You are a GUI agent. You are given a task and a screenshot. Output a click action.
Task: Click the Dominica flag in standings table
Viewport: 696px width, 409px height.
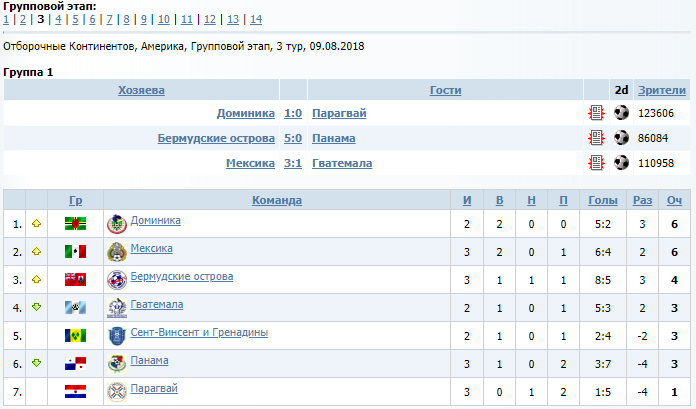click(x=75, y=224)
